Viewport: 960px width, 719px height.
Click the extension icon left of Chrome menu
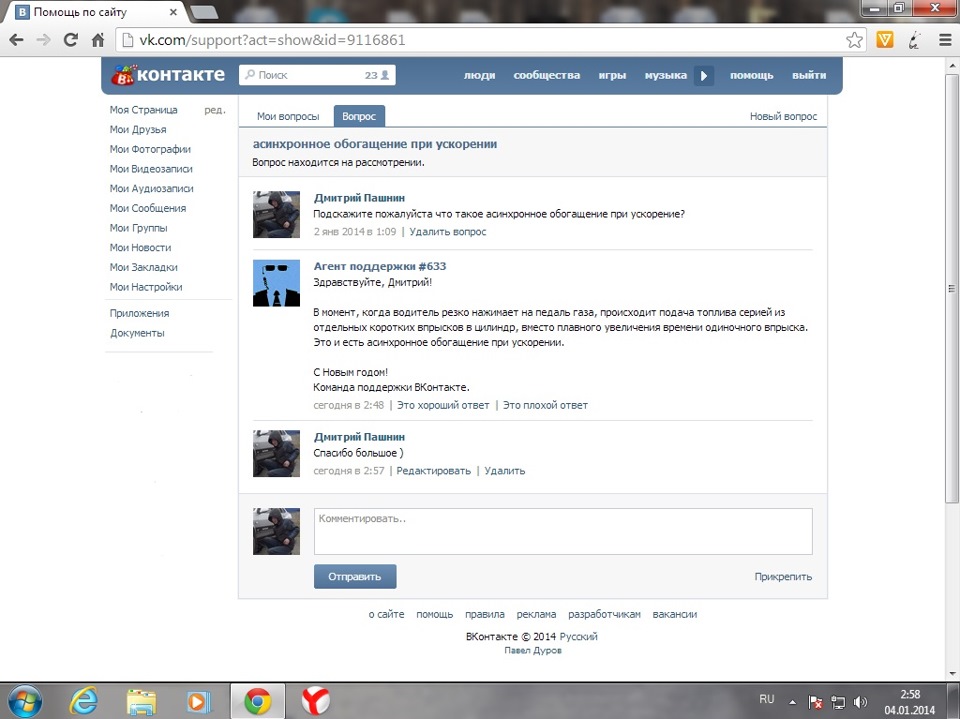pos(914,40)
